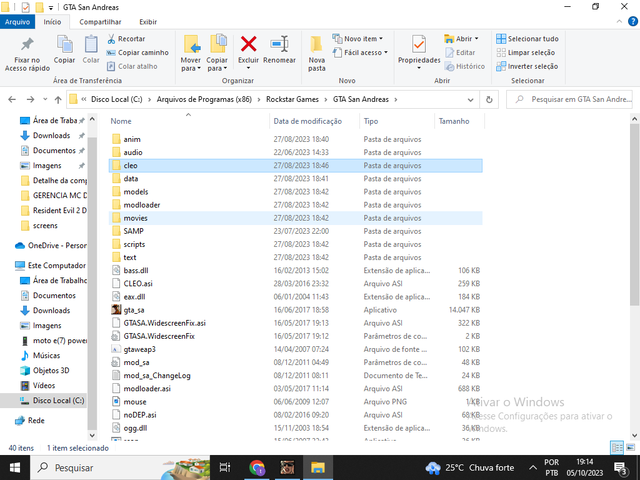Open the Arquivo menu tab
Screen dimensions: 640x480
(18, 22)
